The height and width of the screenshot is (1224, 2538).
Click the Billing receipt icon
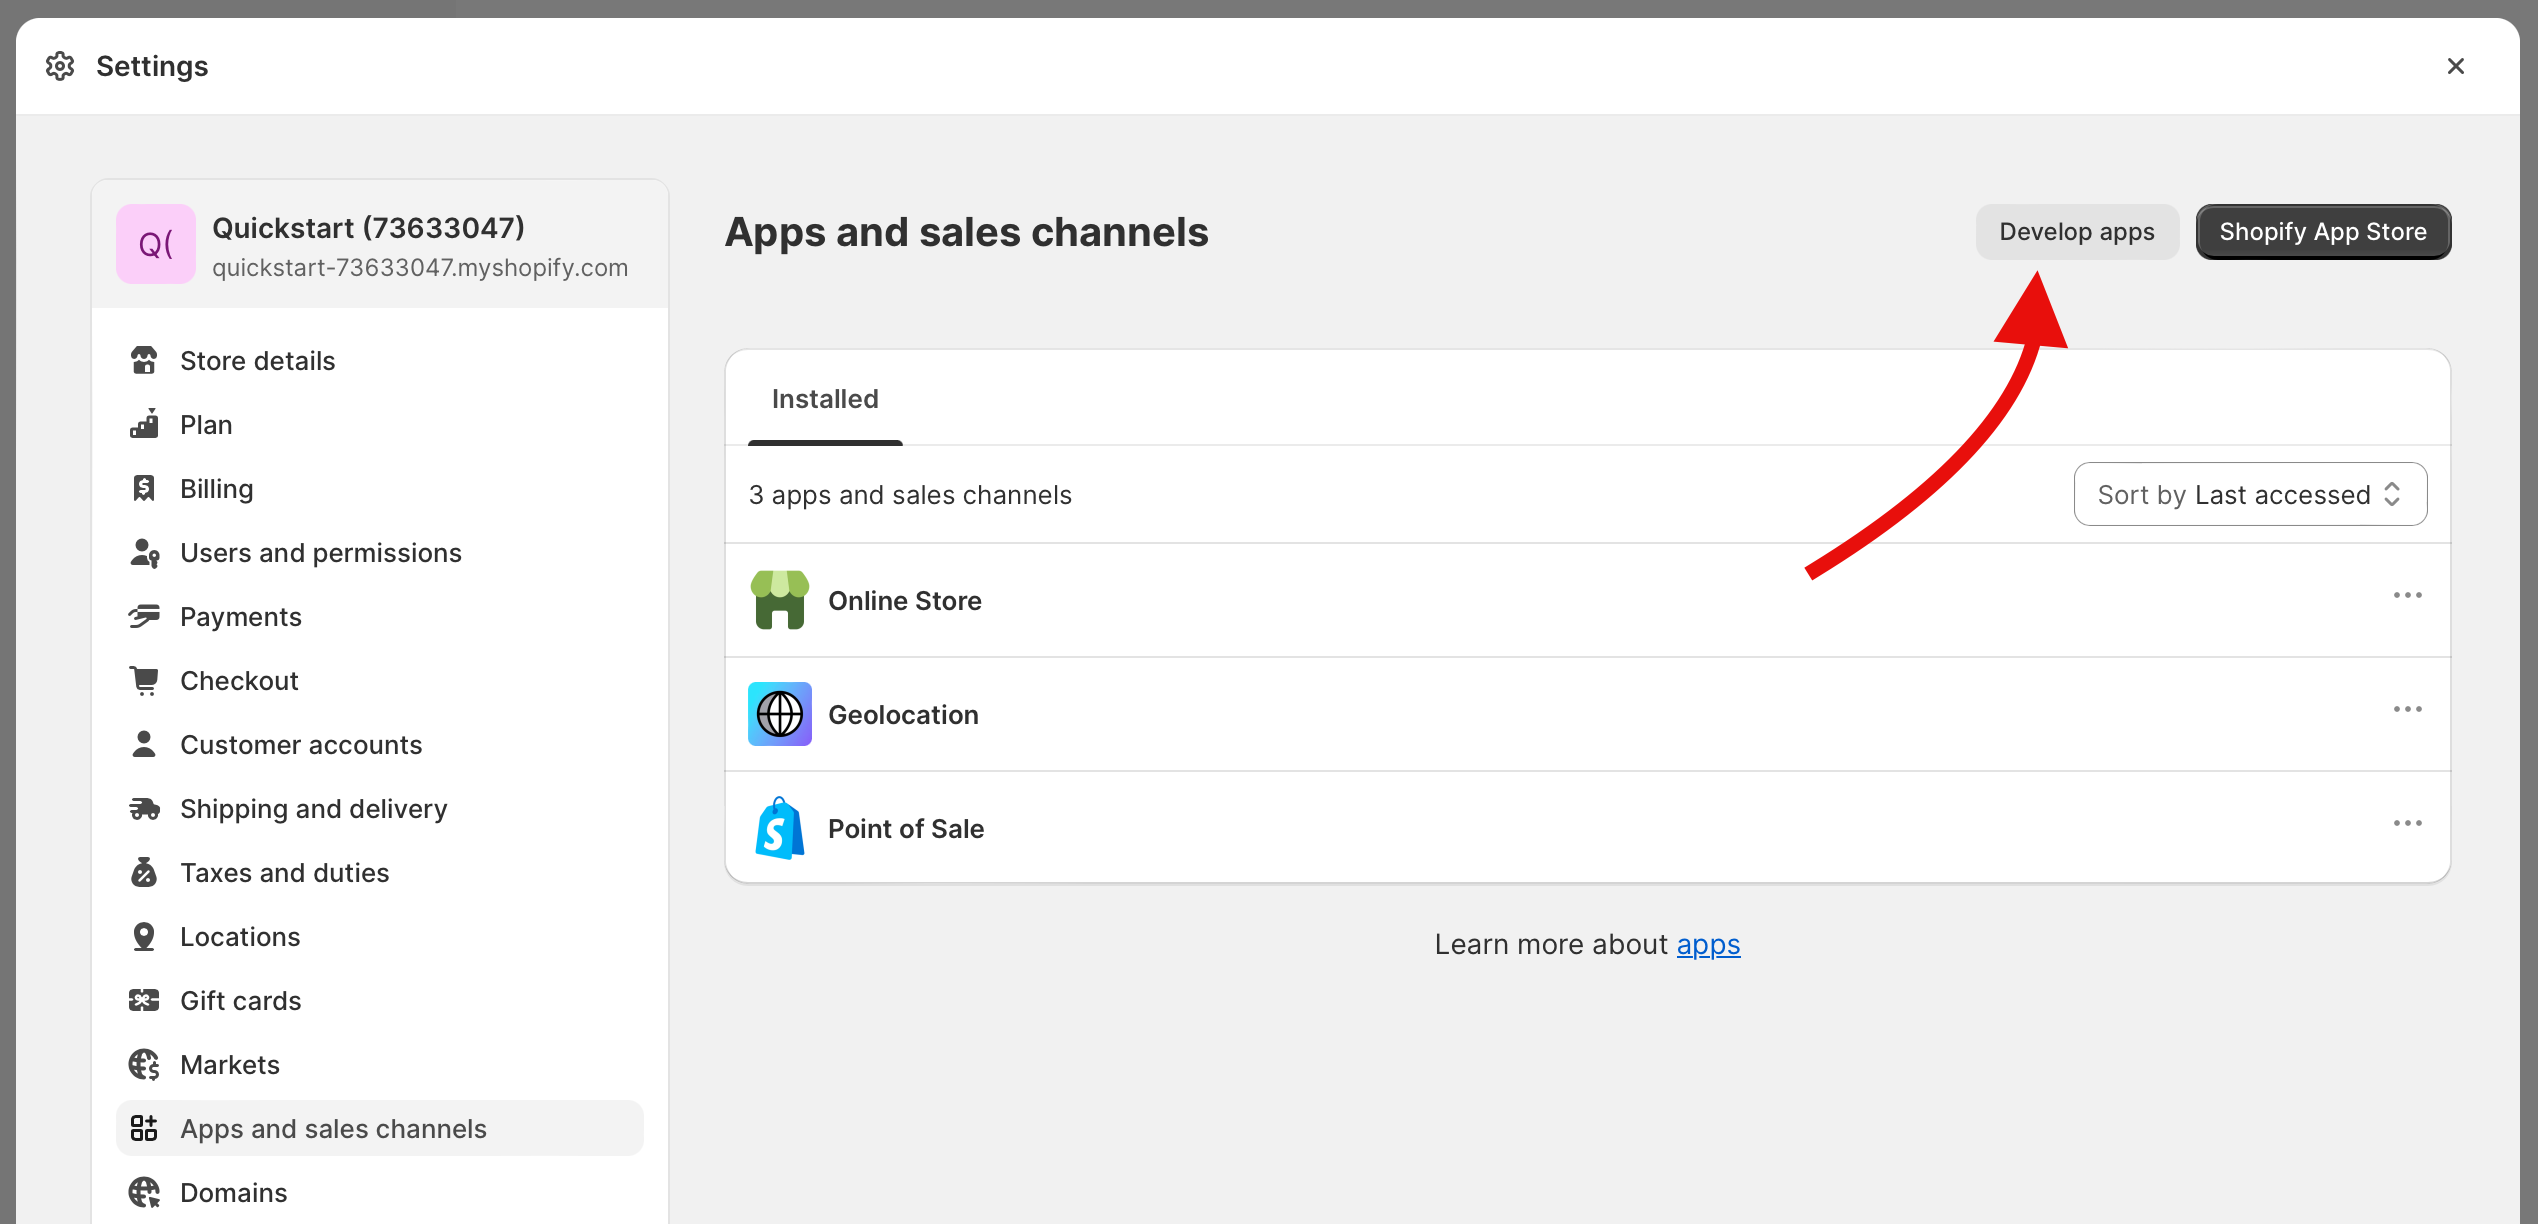[144, 489]
